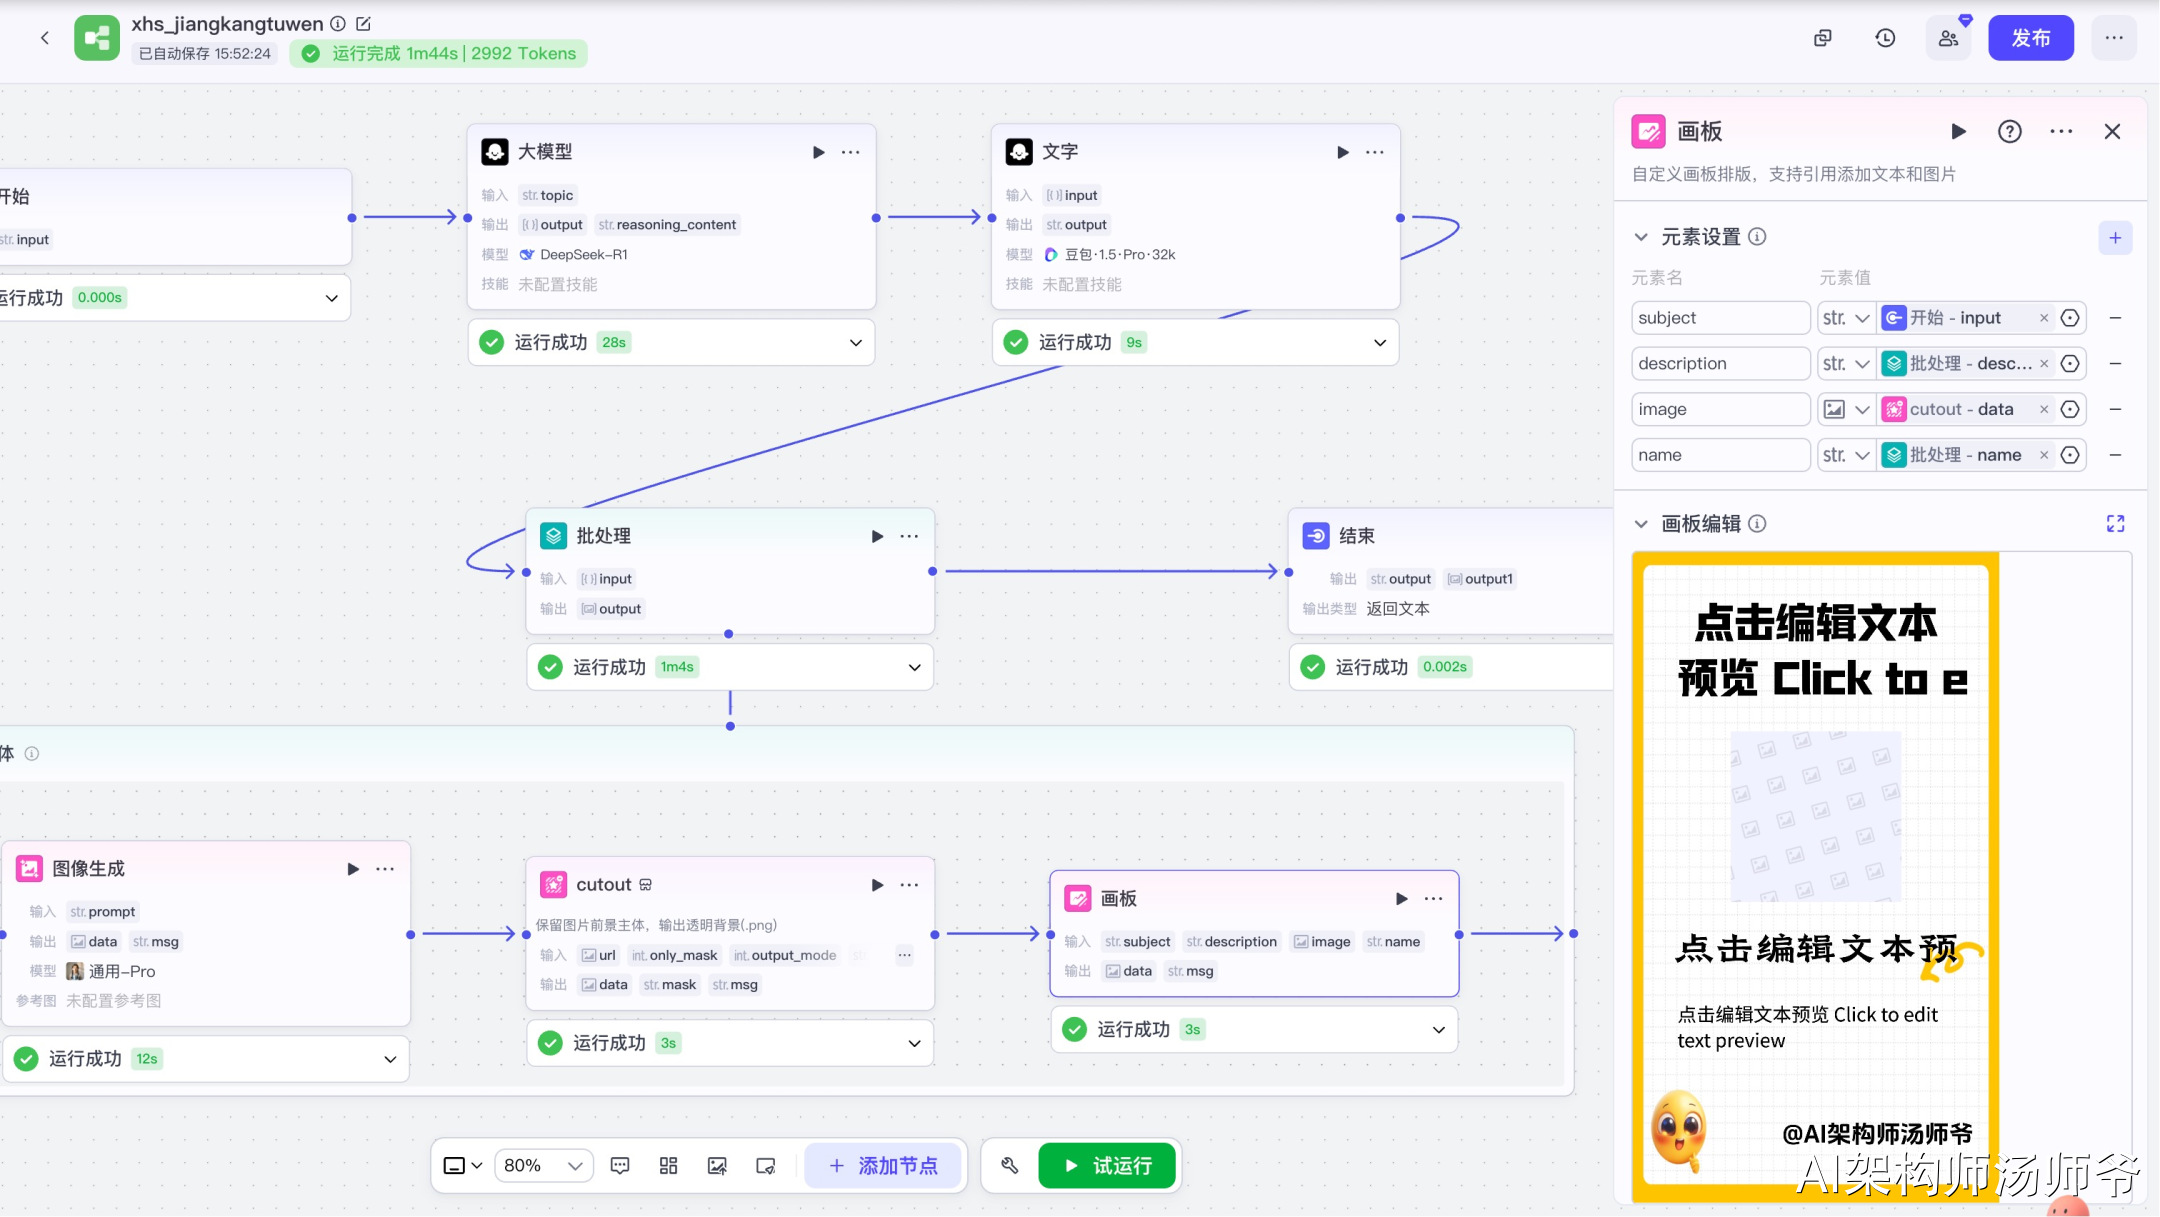Run the 图像生成 node
Screen dimensions: 2160x1217
pos(353,869)
